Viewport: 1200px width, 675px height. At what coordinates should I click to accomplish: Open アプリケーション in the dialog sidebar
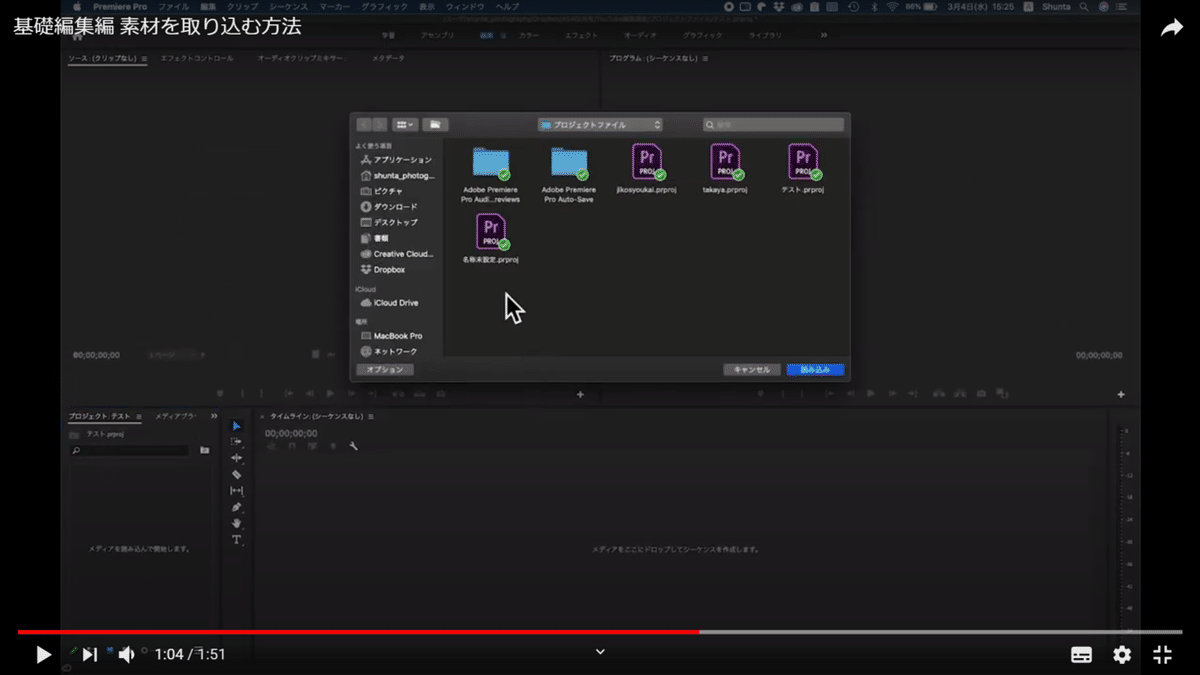coord(397,160)
